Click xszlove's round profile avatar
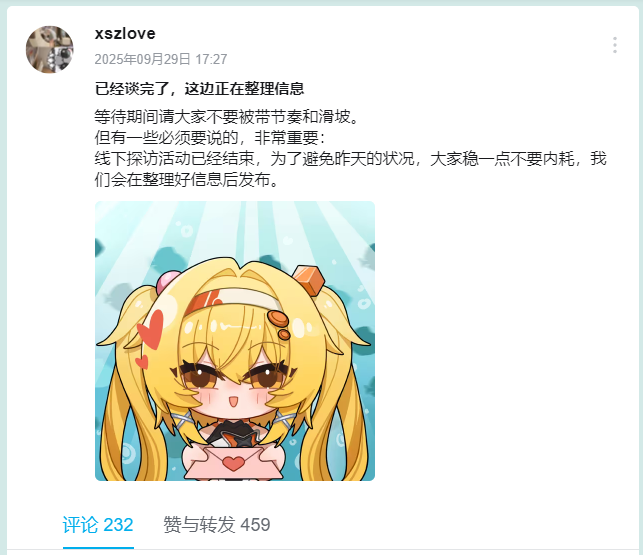Viewport: 643px width, 555px height. point(50,50)
